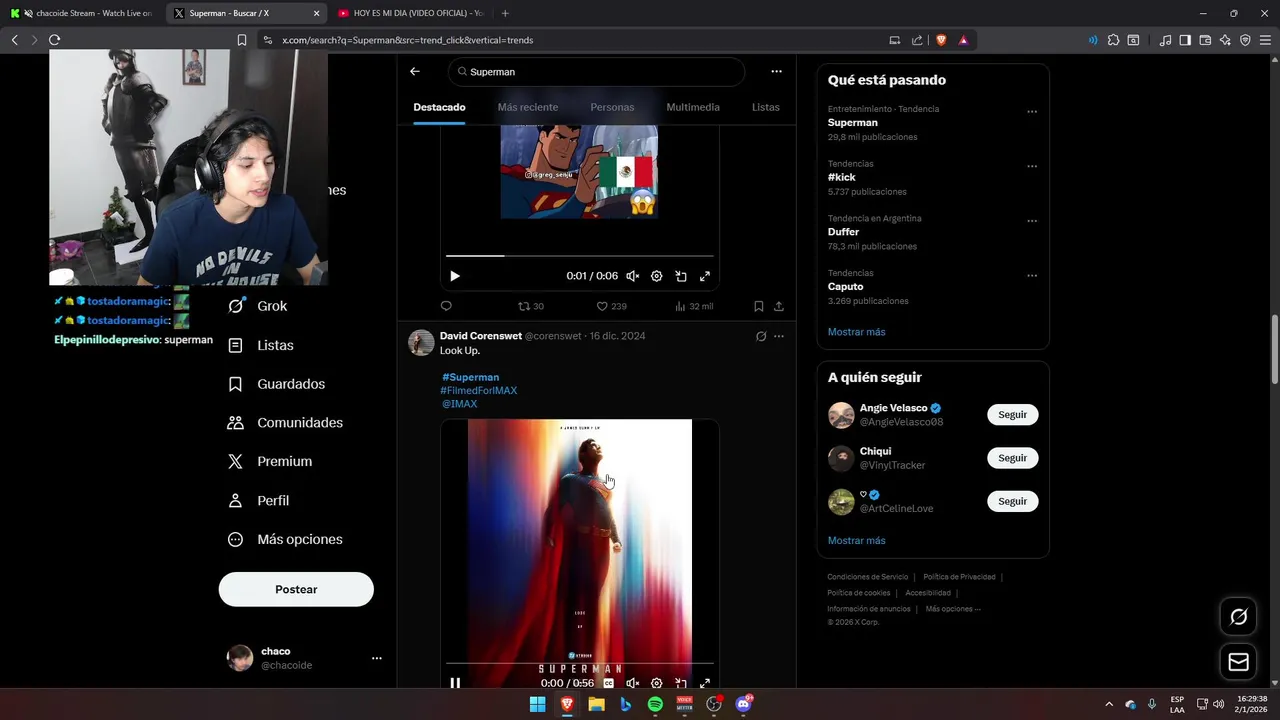Open search options three-dot menu beside search box
The image size is (1280, 720).
click(776, 72)
